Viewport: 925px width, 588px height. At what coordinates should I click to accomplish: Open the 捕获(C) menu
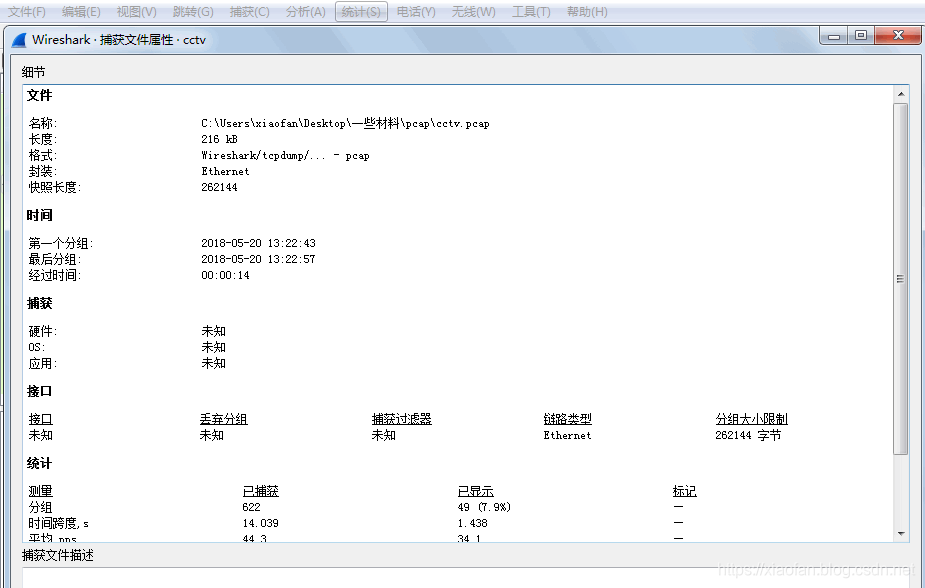point(250,12)
